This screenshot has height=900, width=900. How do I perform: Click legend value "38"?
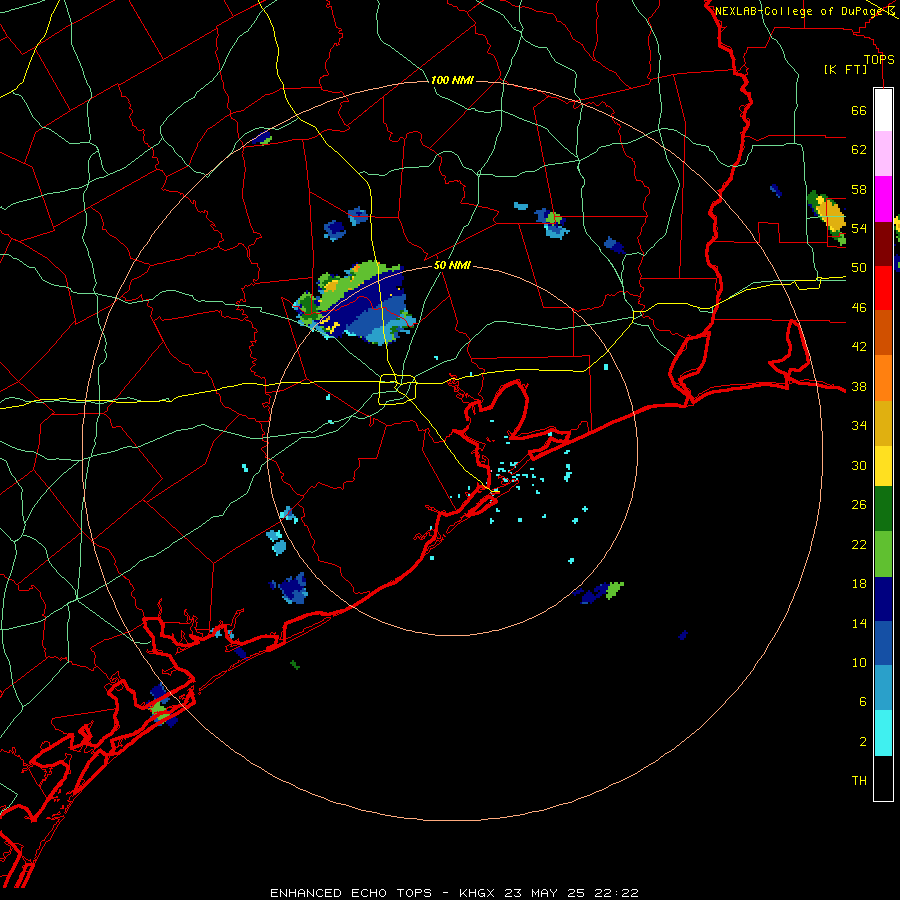[859, 387]
